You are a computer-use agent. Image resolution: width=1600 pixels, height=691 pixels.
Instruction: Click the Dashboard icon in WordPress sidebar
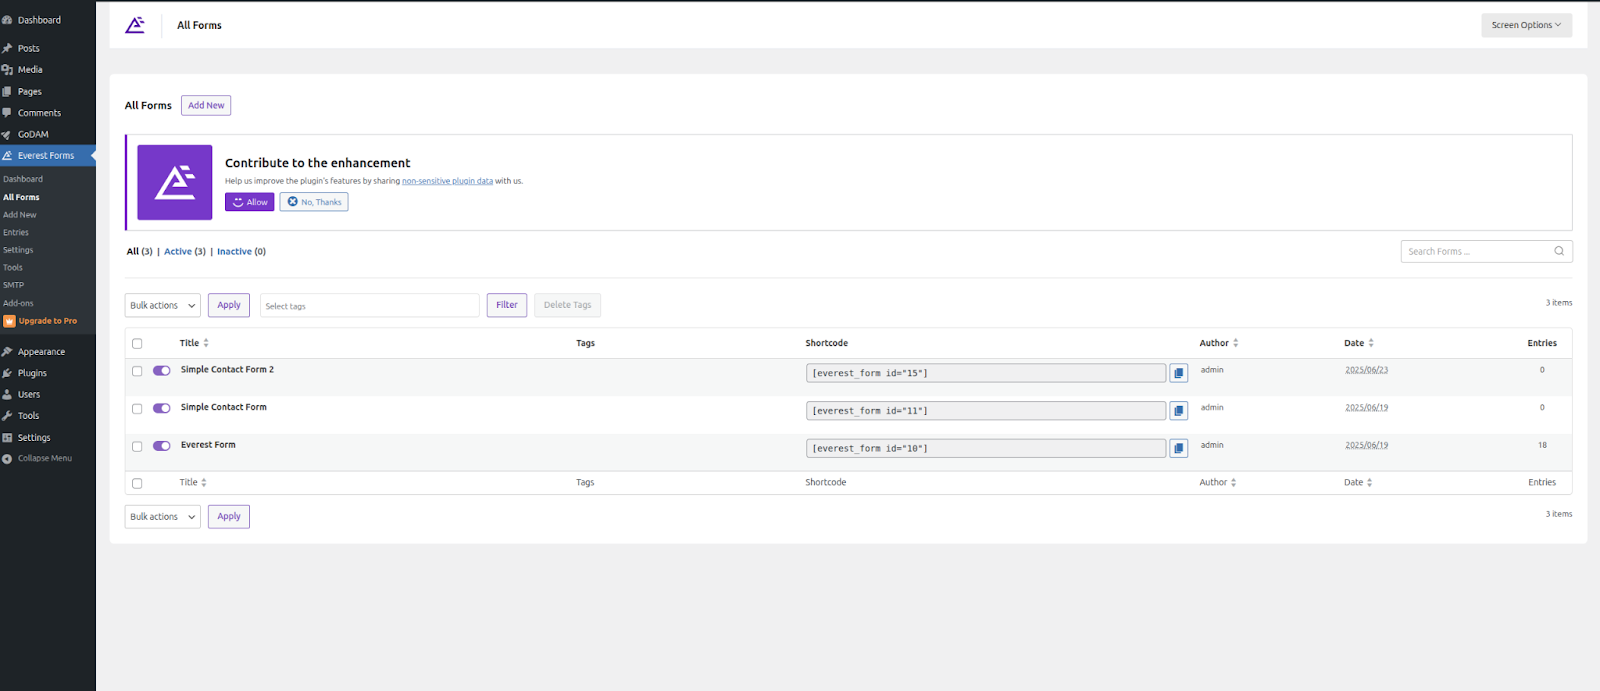[7, 20]
